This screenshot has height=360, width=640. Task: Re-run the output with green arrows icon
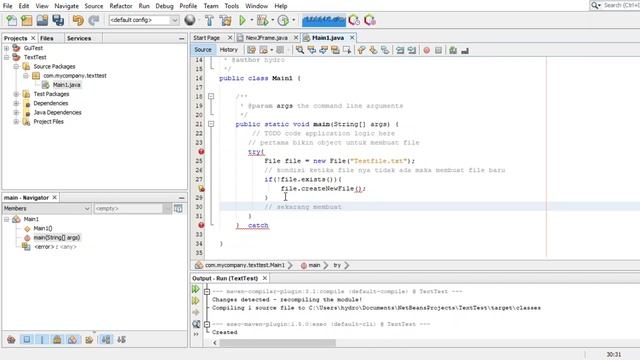tap(196, 289)
